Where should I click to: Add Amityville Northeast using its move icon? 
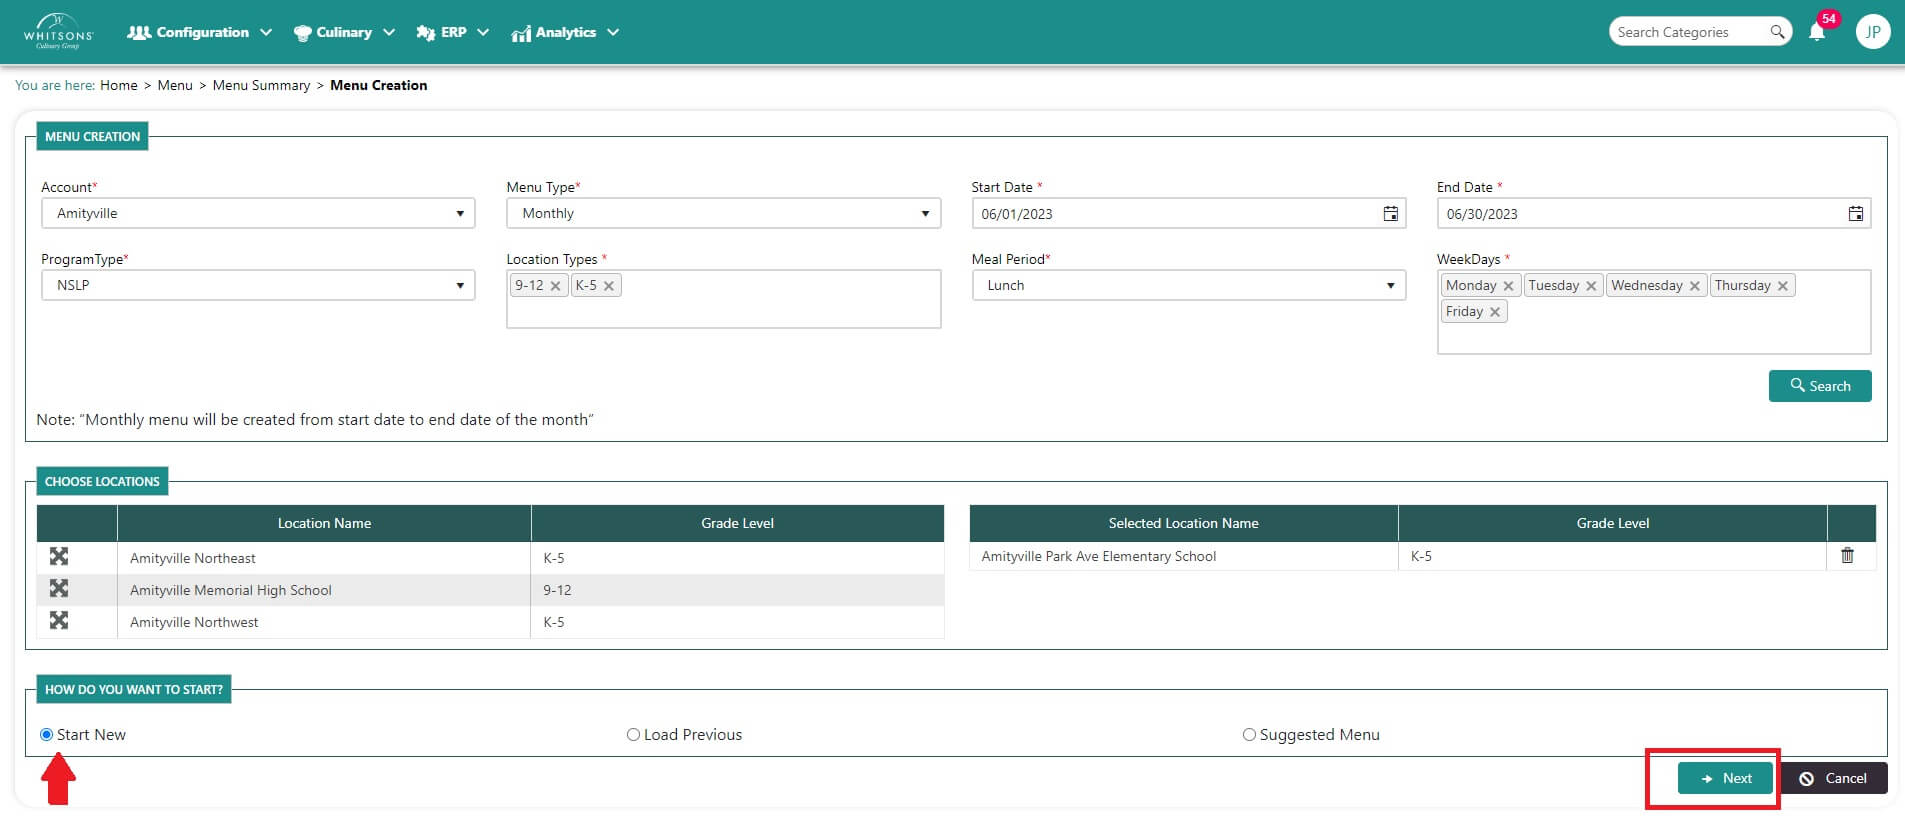tap(59, 557)
